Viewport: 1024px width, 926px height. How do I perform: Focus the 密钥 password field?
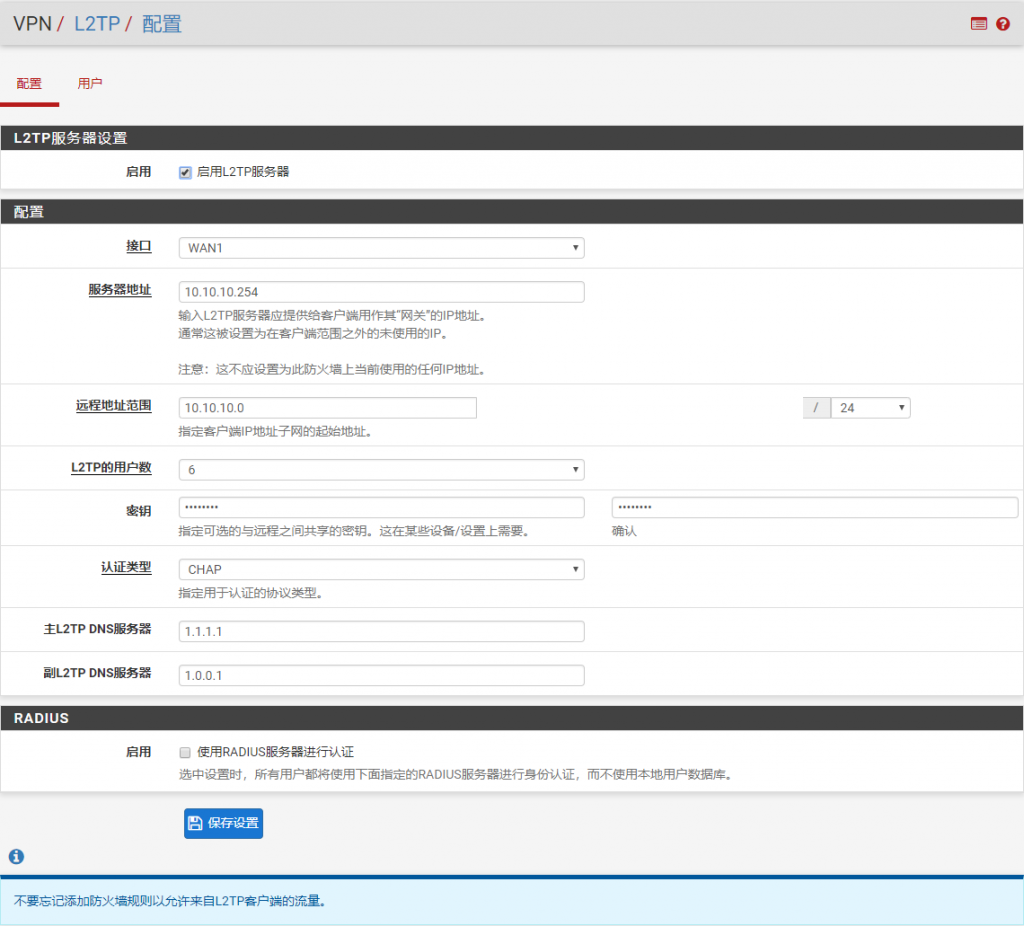click(x=381, y=508)
